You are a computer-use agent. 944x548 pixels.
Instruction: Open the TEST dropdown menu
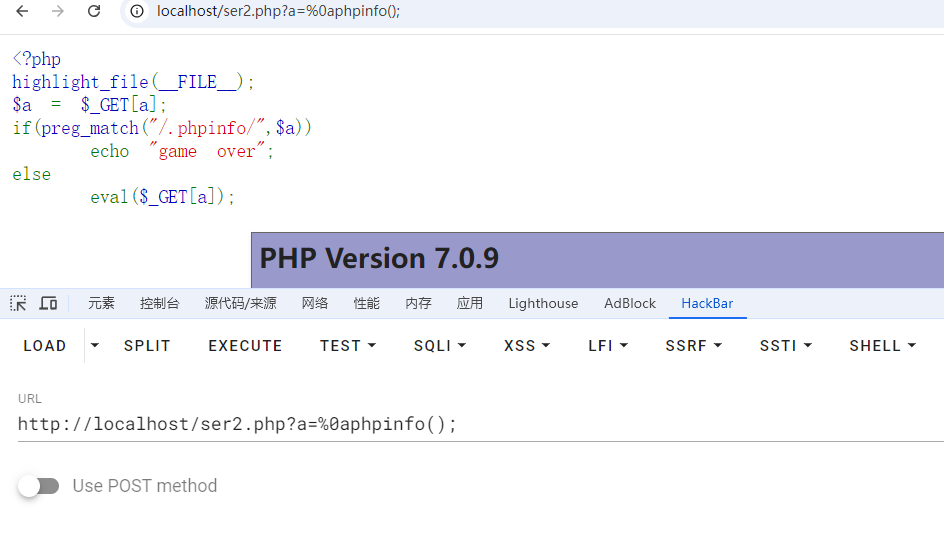(x=348, y=346)
